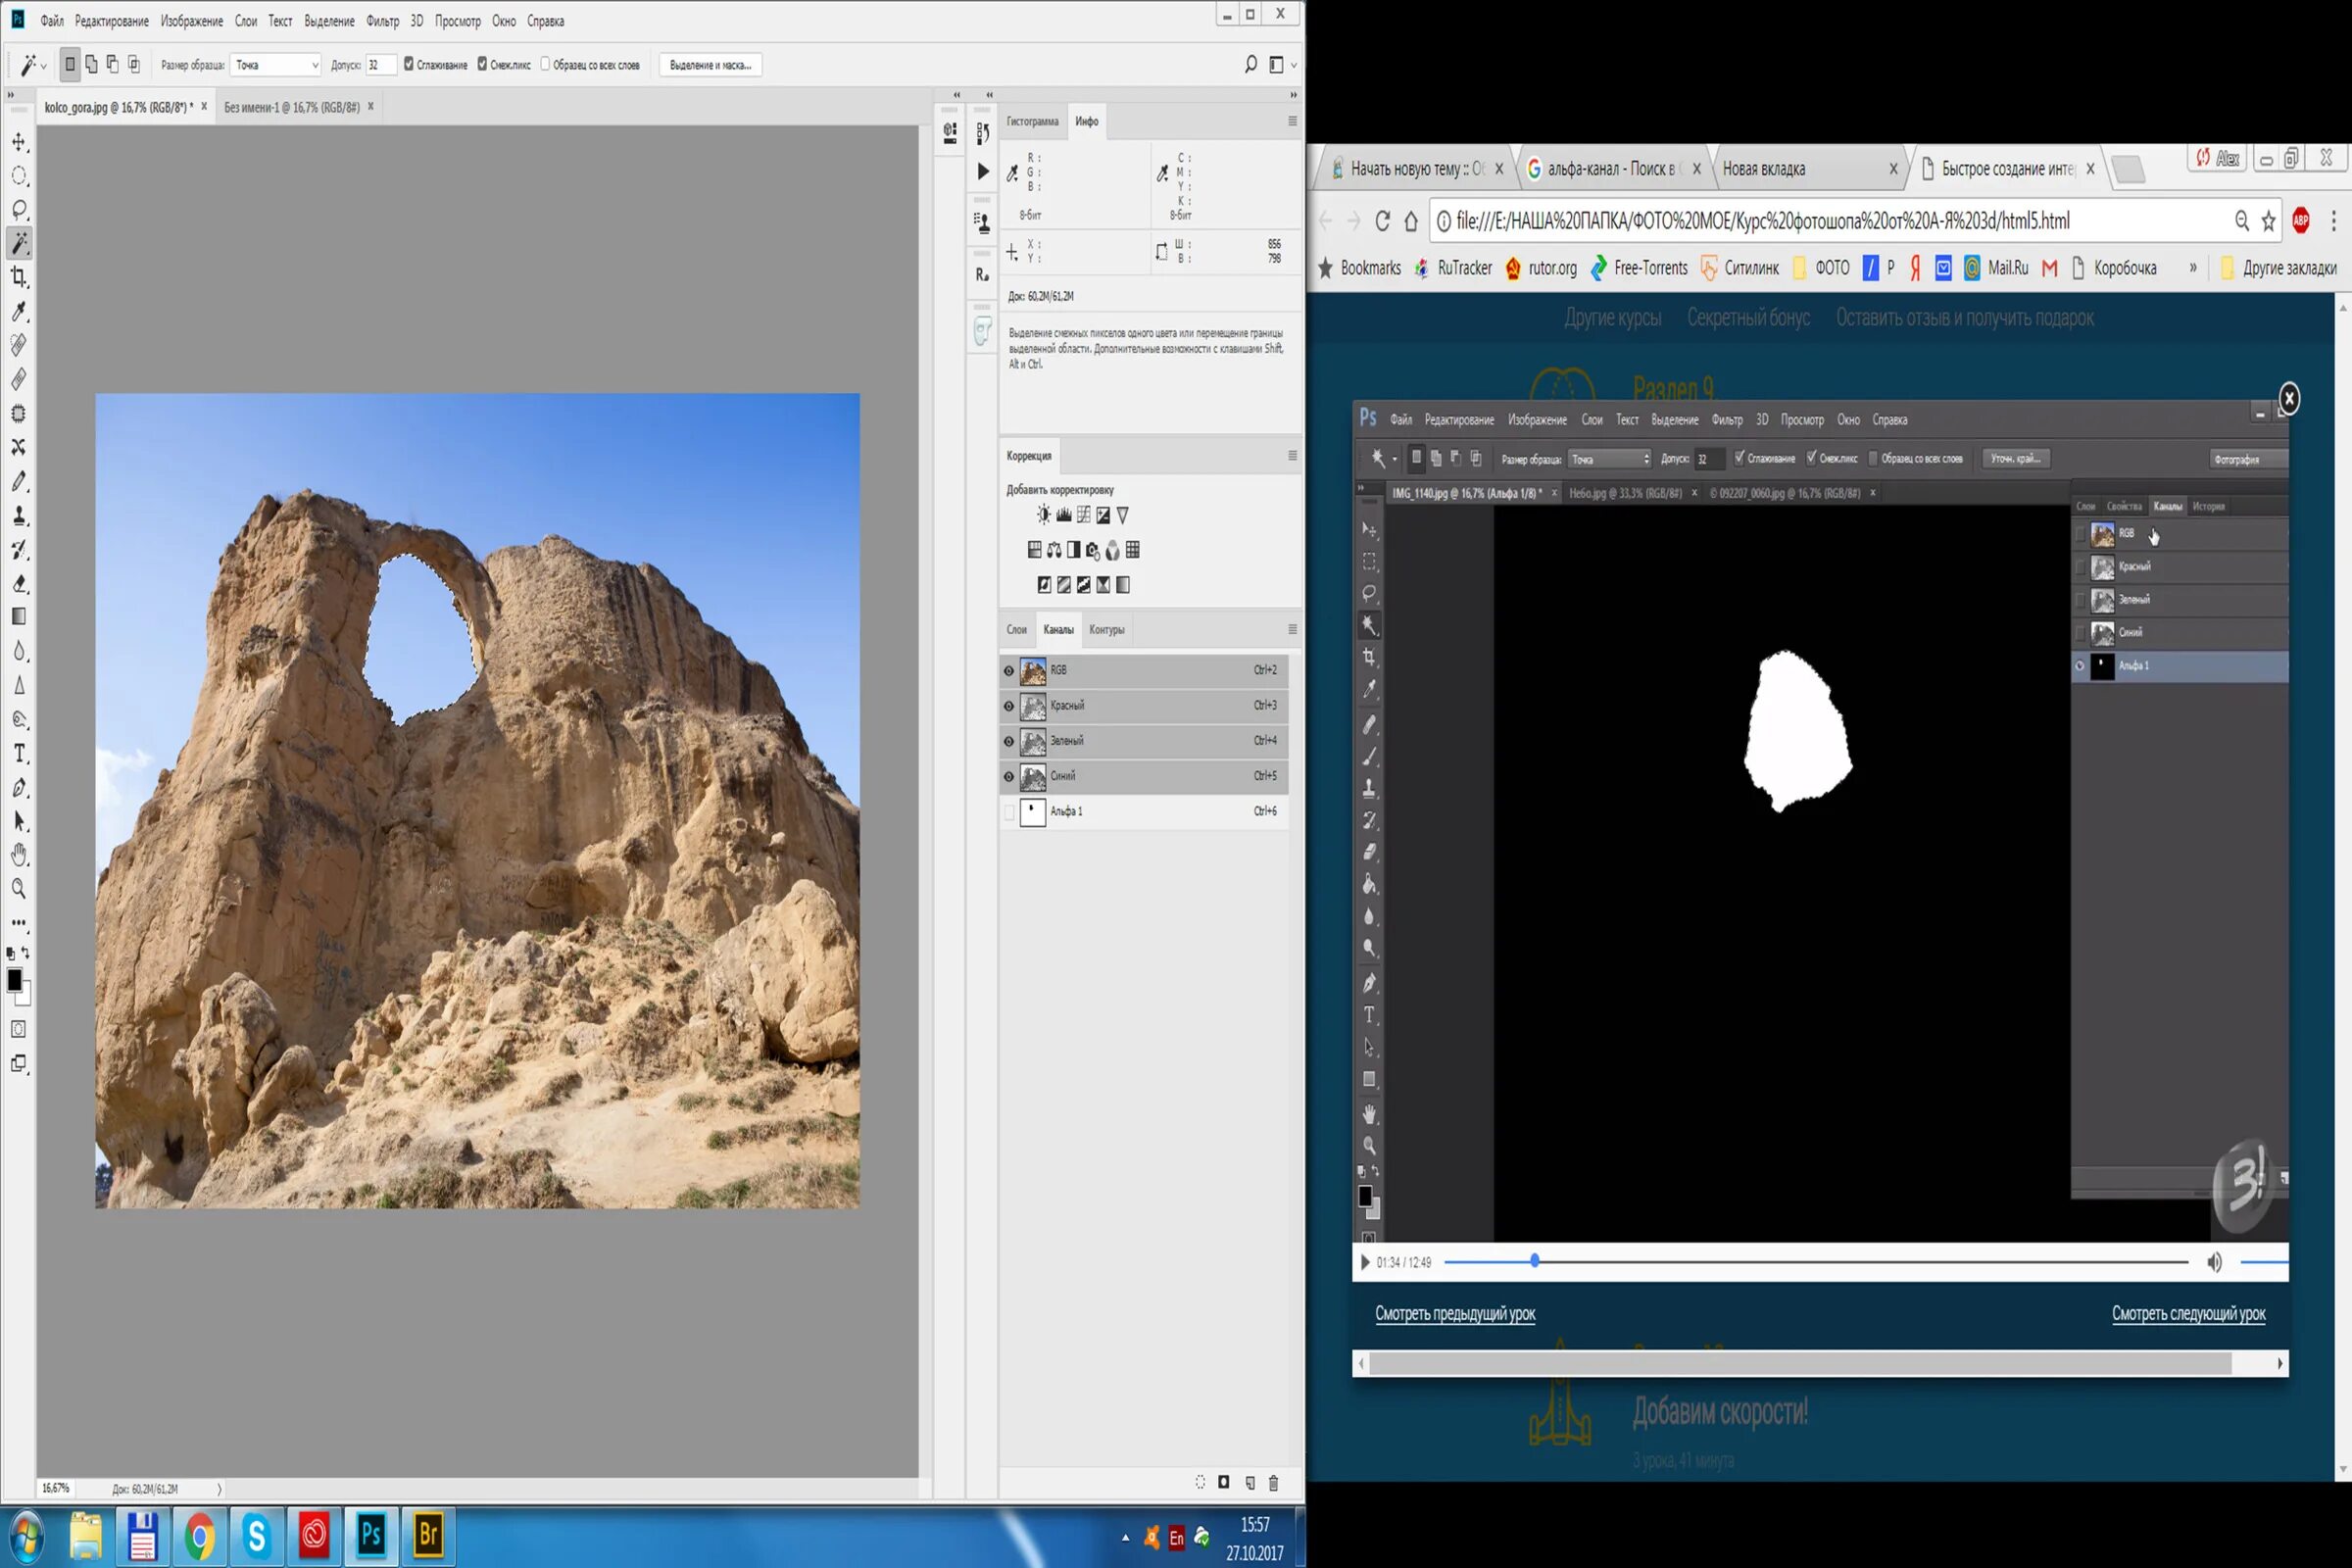This screenshot has width=2352, height=1568.
Task: Toggle the Сглаживание checkbox
Action: [408, 64]
